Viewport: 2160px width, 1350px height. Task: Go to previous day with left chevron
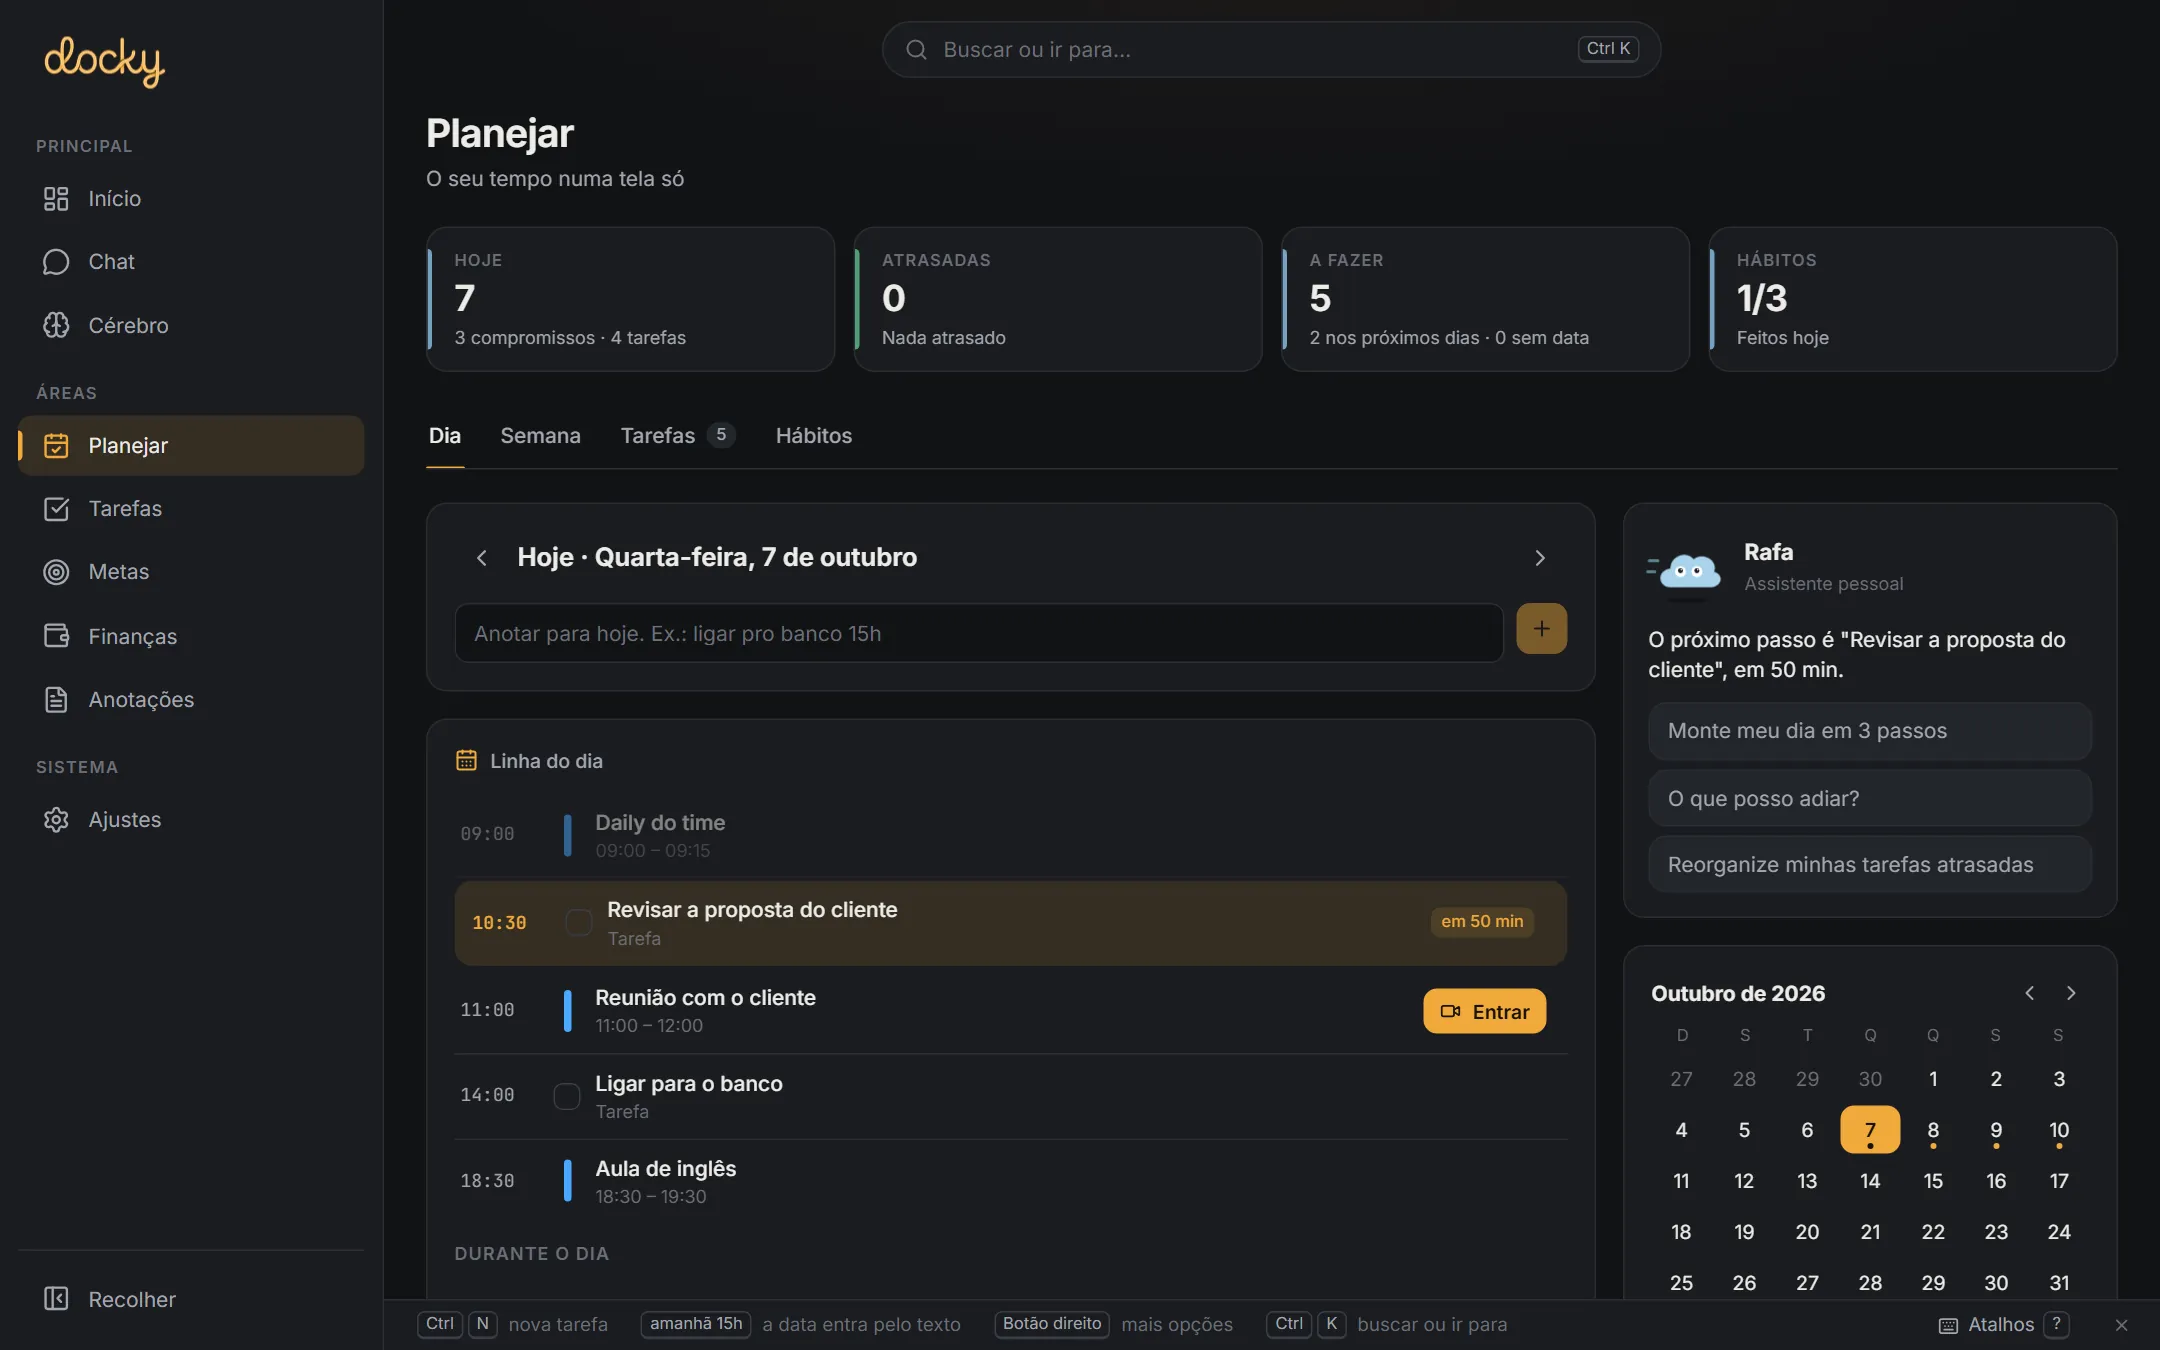tap(482, 558)
